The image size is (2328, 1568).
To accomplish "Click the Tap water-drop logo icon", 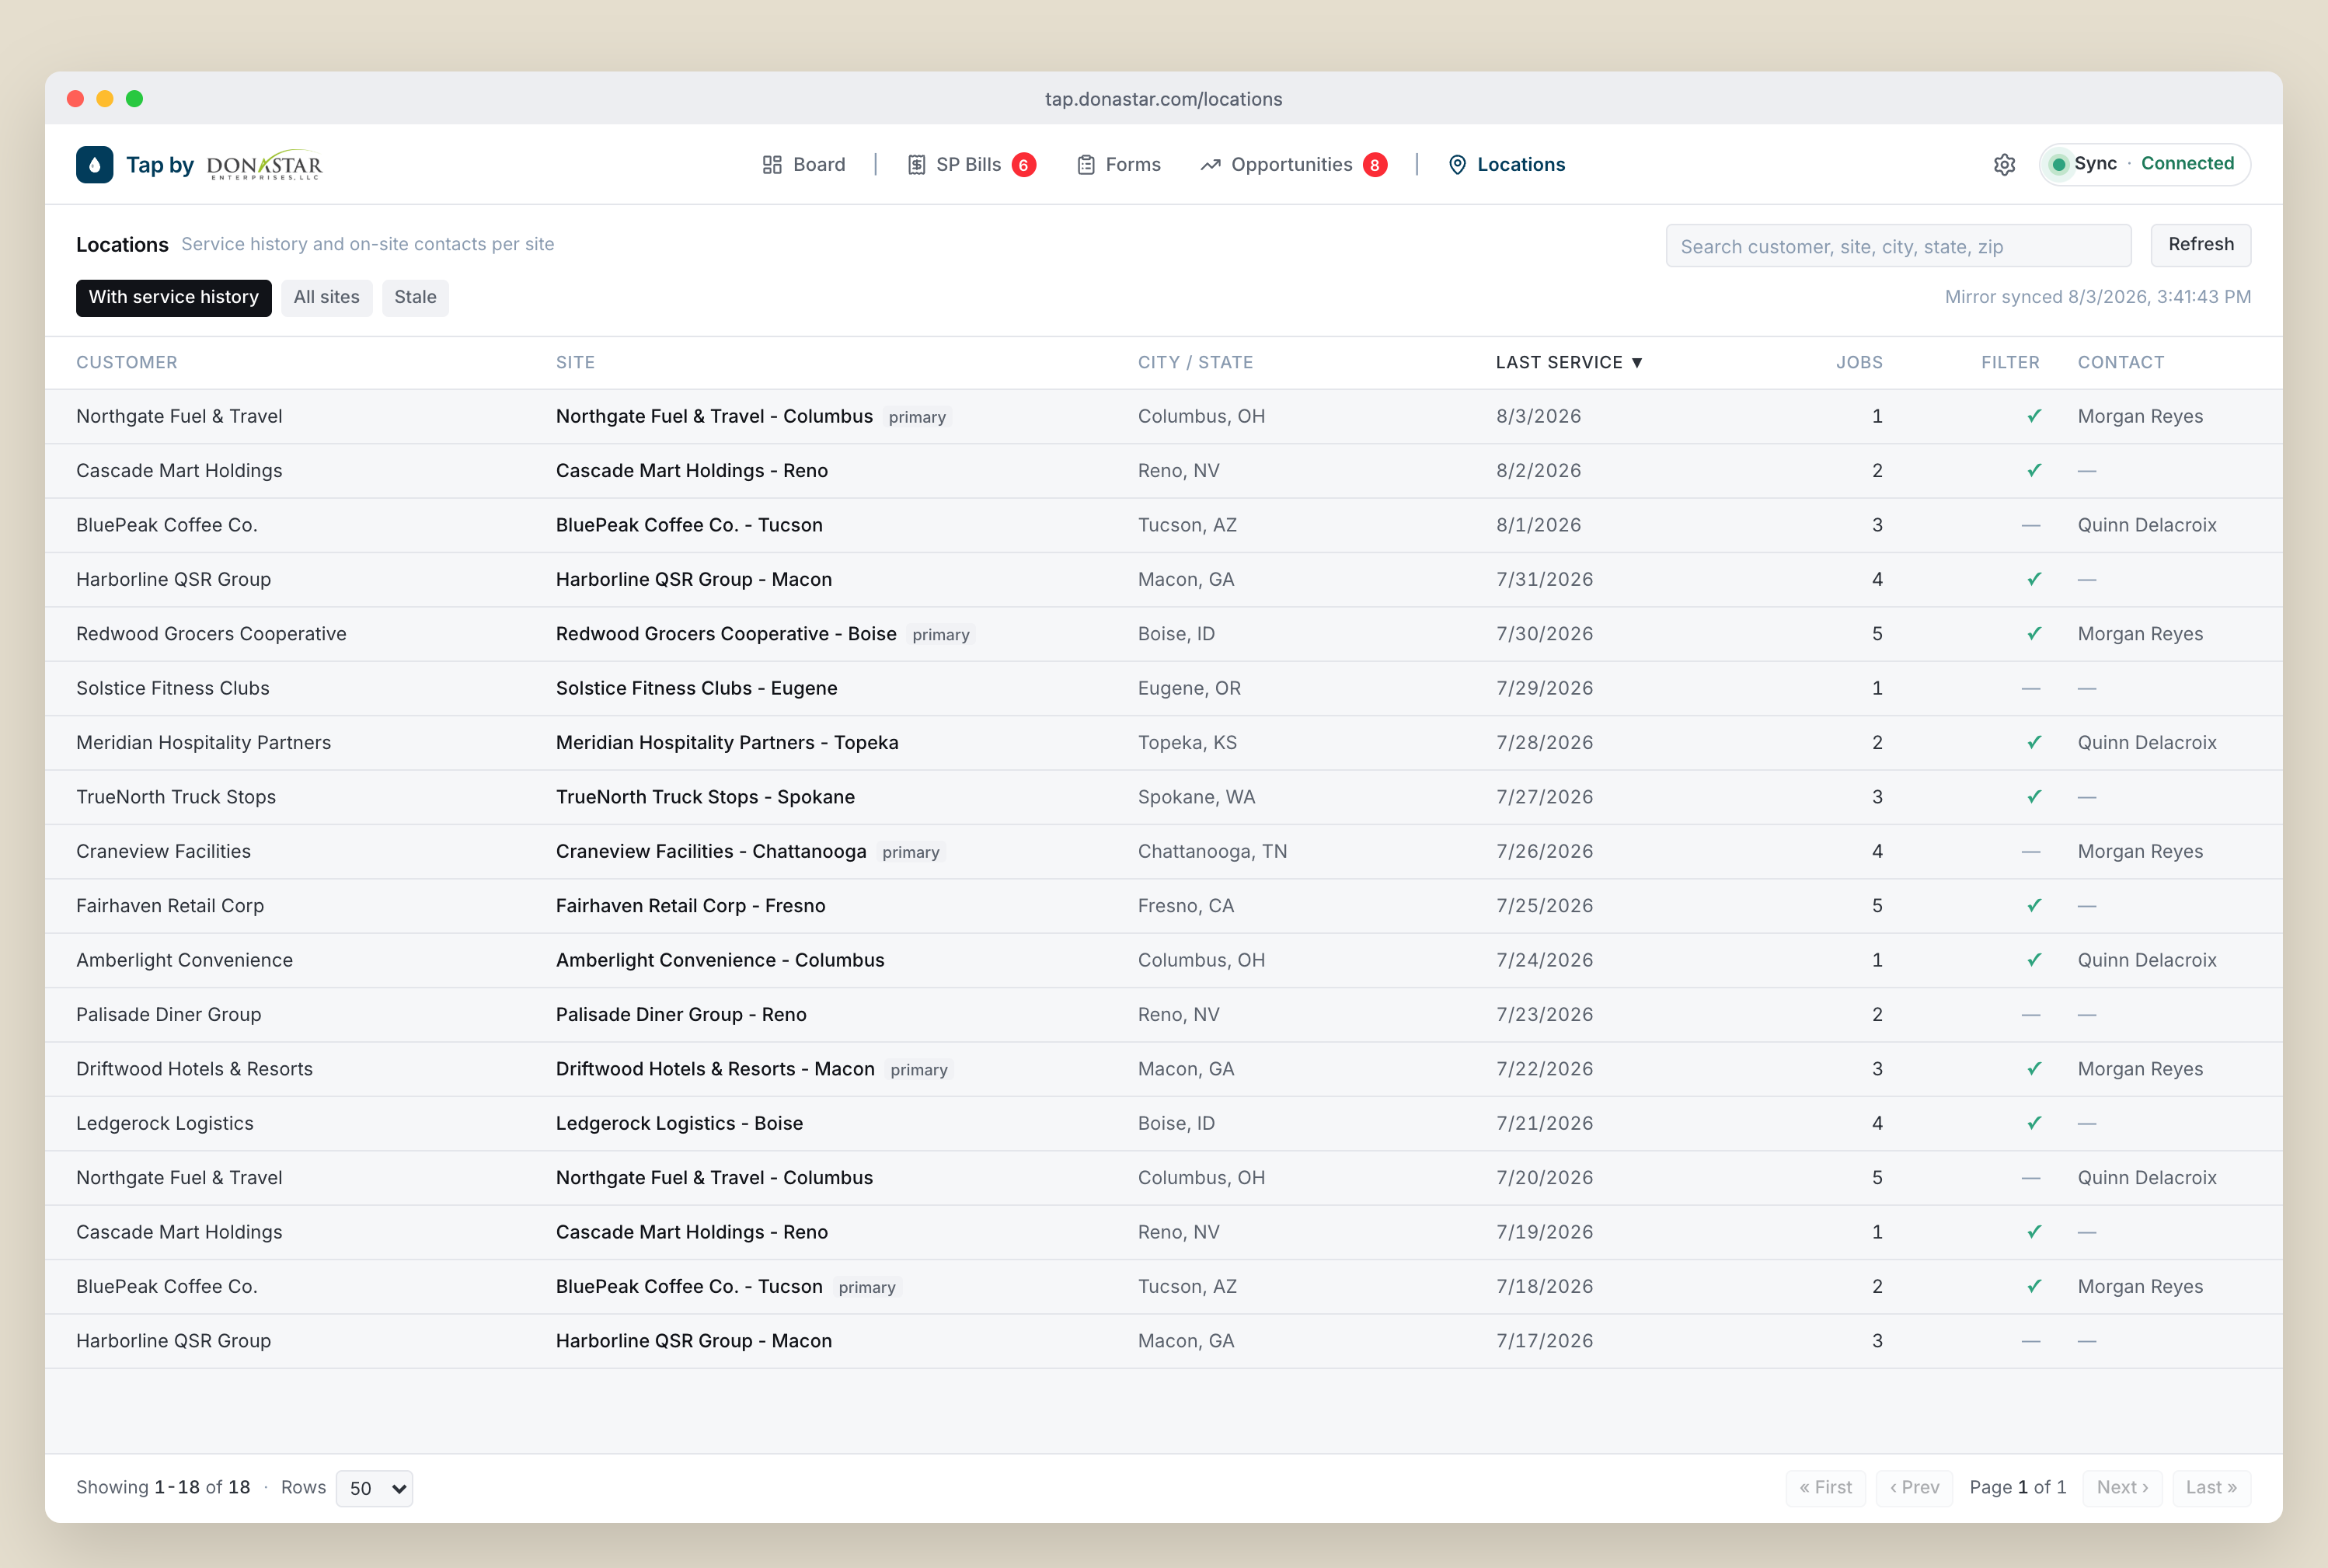I will coord(94,164).
